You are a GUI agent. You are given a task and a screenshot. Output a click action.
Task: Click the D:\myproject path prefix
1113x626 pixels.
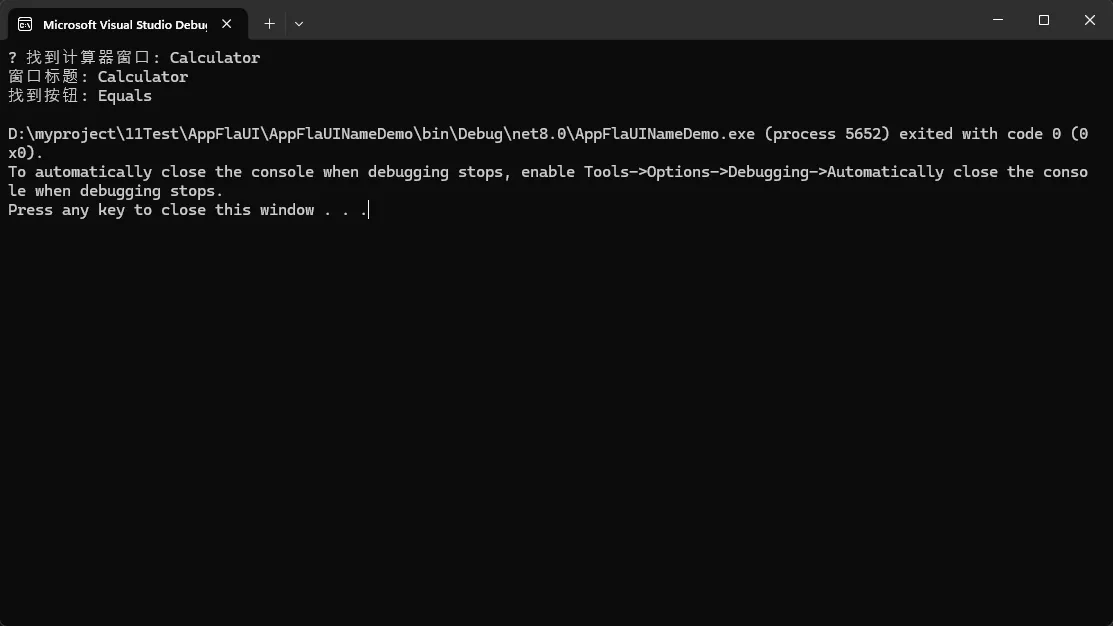coord(61,134)
